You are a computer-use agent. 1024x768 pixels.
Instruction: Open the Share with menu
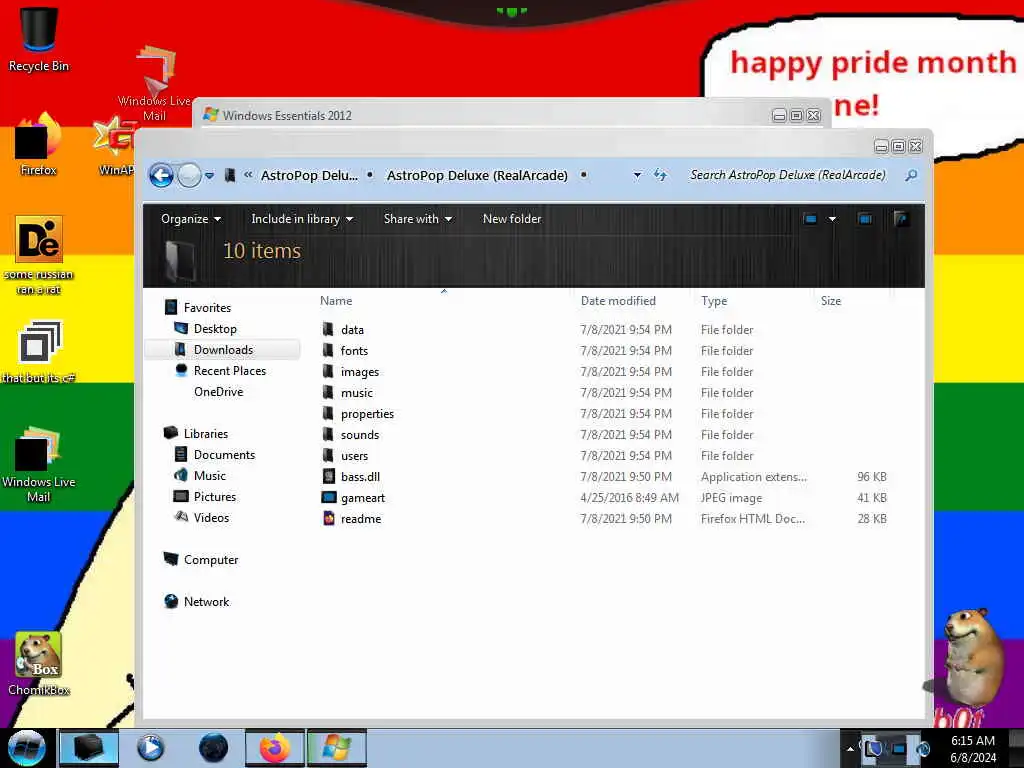(x=417, y=219)
